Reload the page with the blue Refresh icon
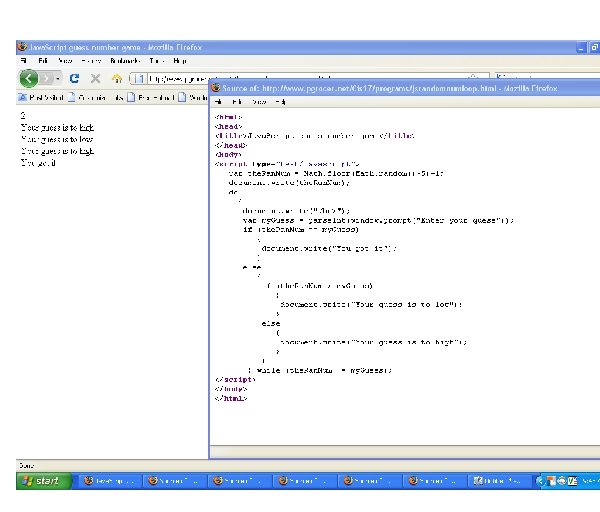 74,78
